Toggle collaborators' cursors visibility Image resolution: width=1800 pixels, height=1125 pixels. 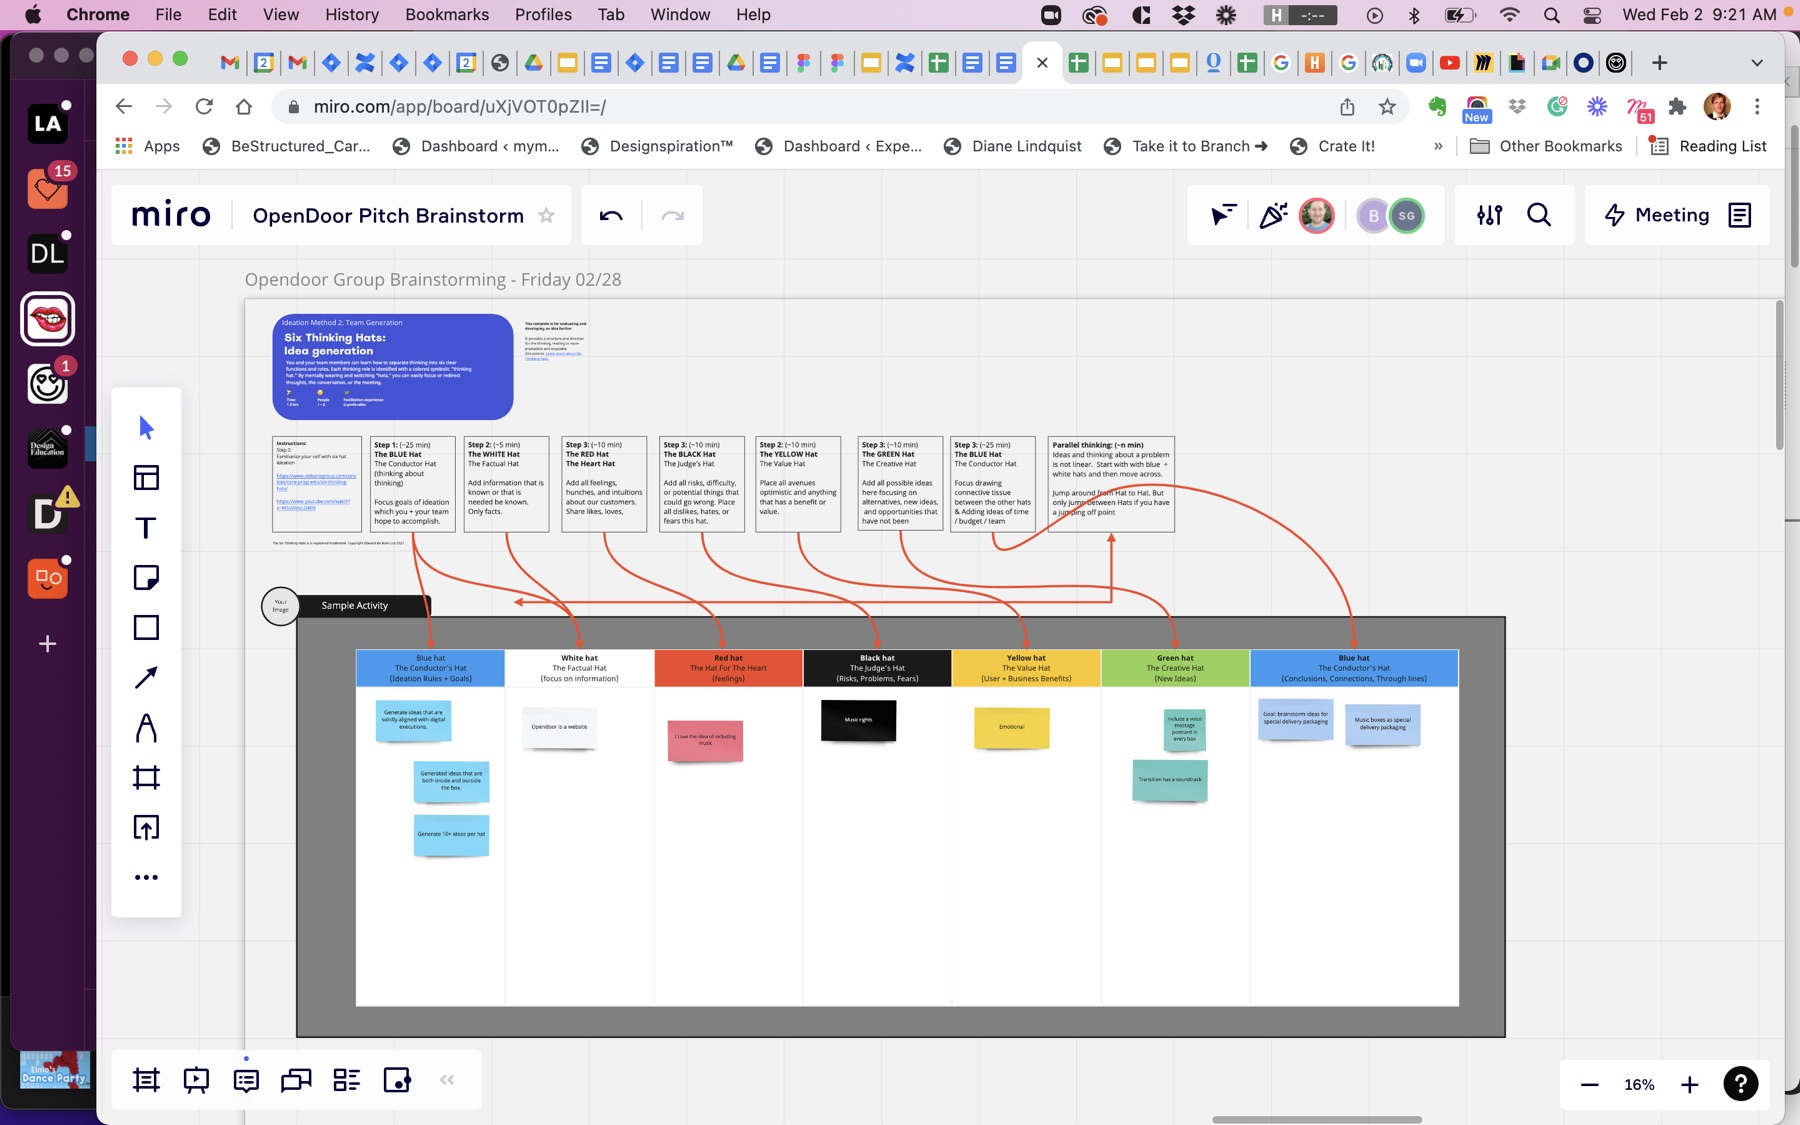click(x=1223, y=215)
